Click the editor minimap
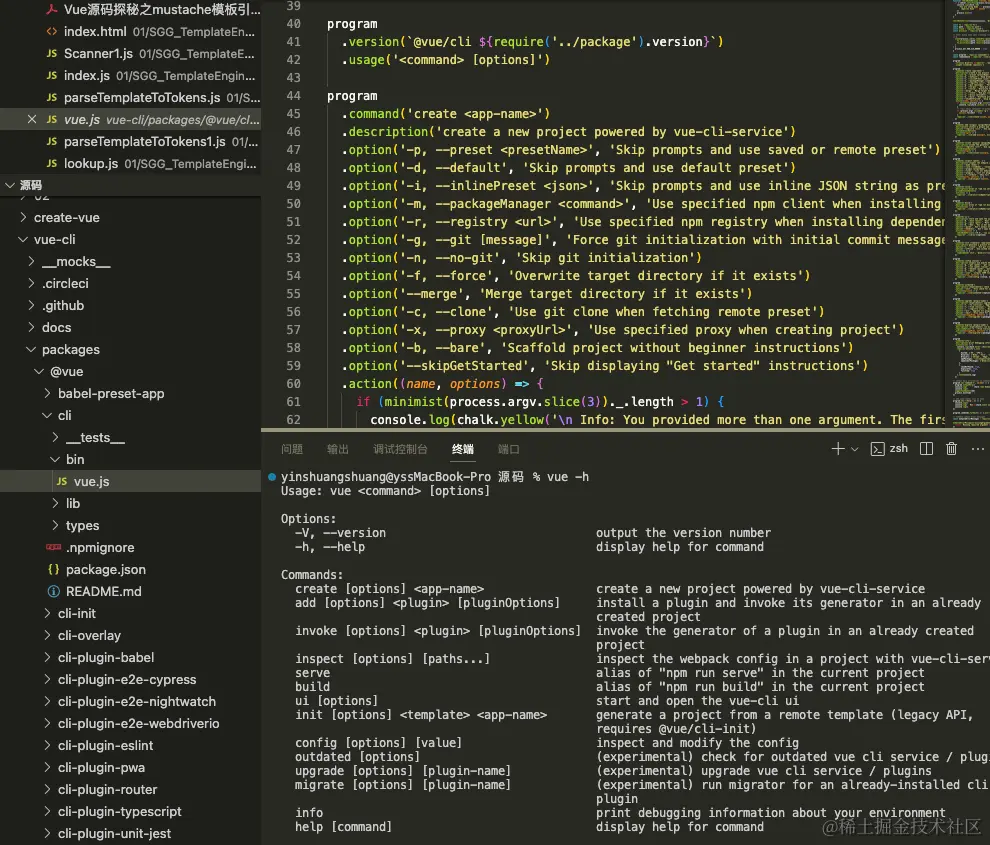This screenshot has height=845, width=990. [x=970, y=213]
